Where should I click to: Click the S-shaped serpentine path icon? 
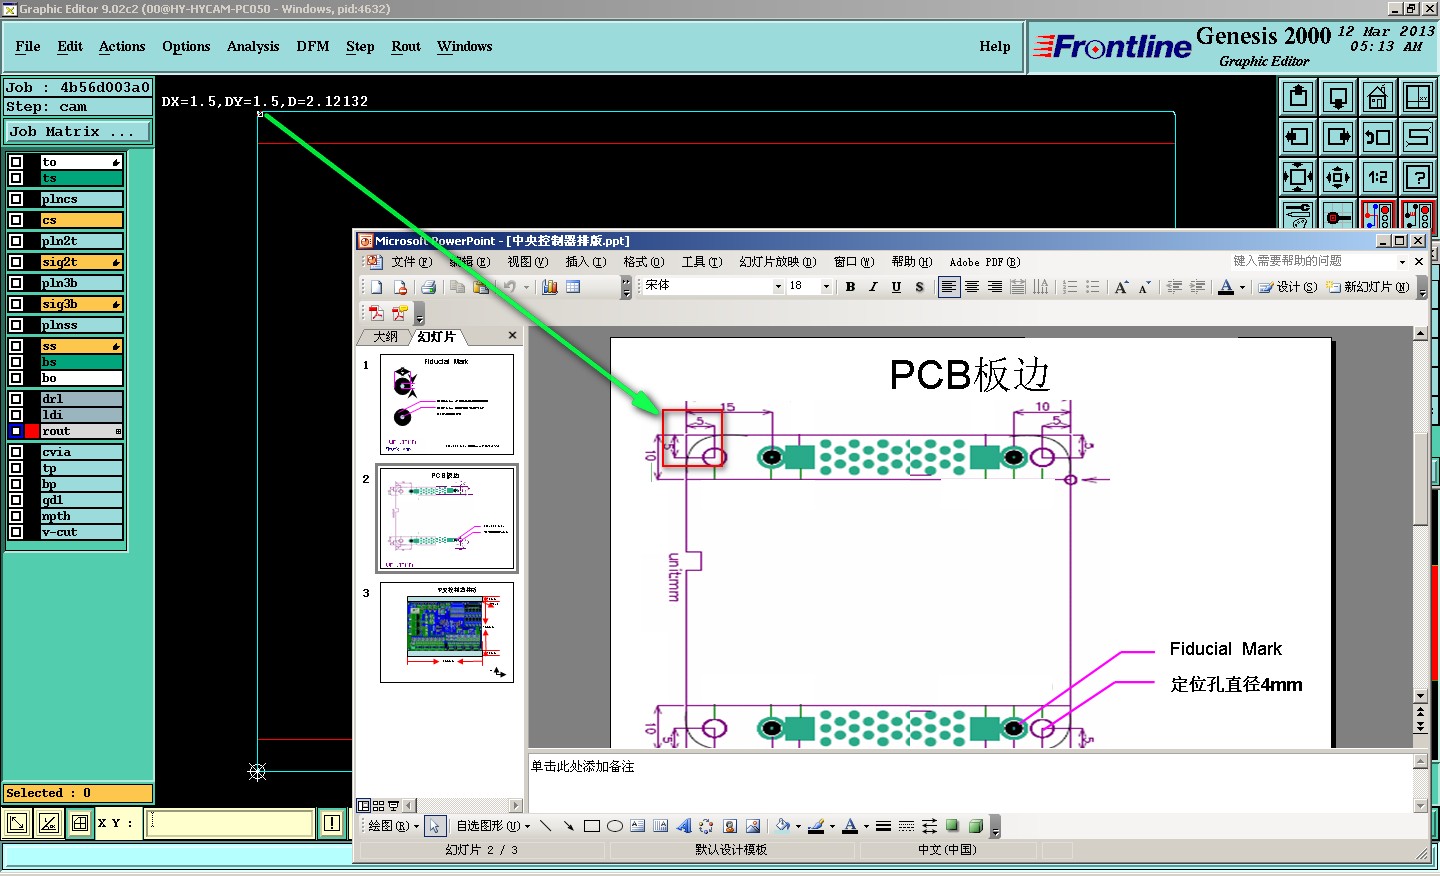1418,137
